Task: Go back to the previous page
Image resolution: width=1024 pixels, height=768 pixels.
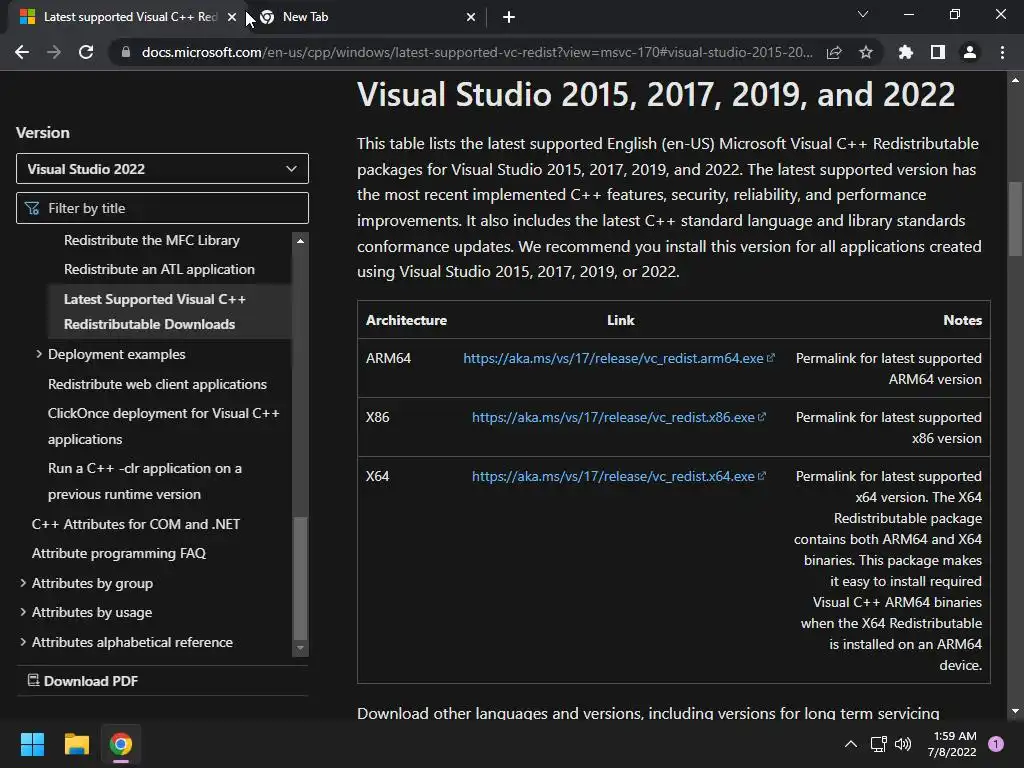Action: tap(22, 52)
